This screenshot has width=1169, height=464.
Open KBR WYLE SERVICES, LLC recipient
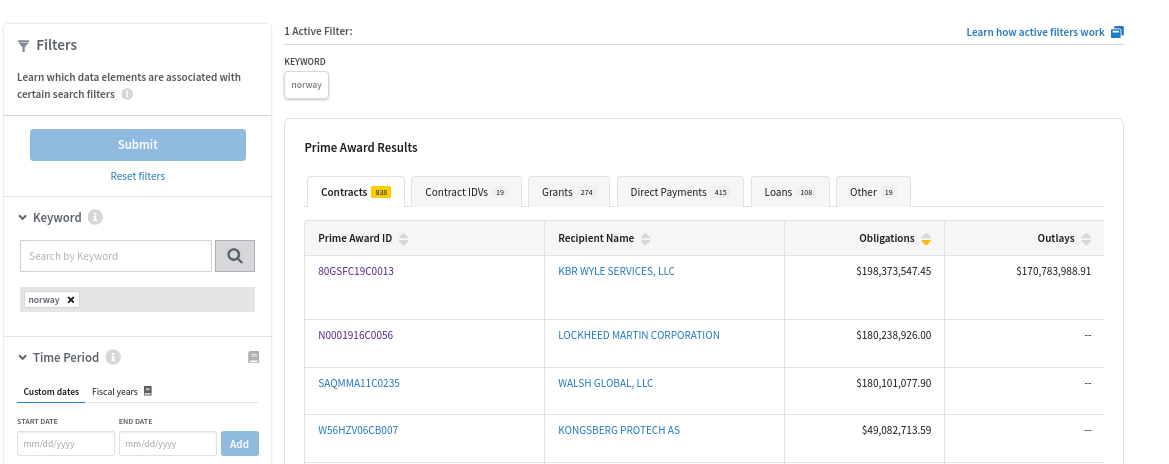point(617,272)
